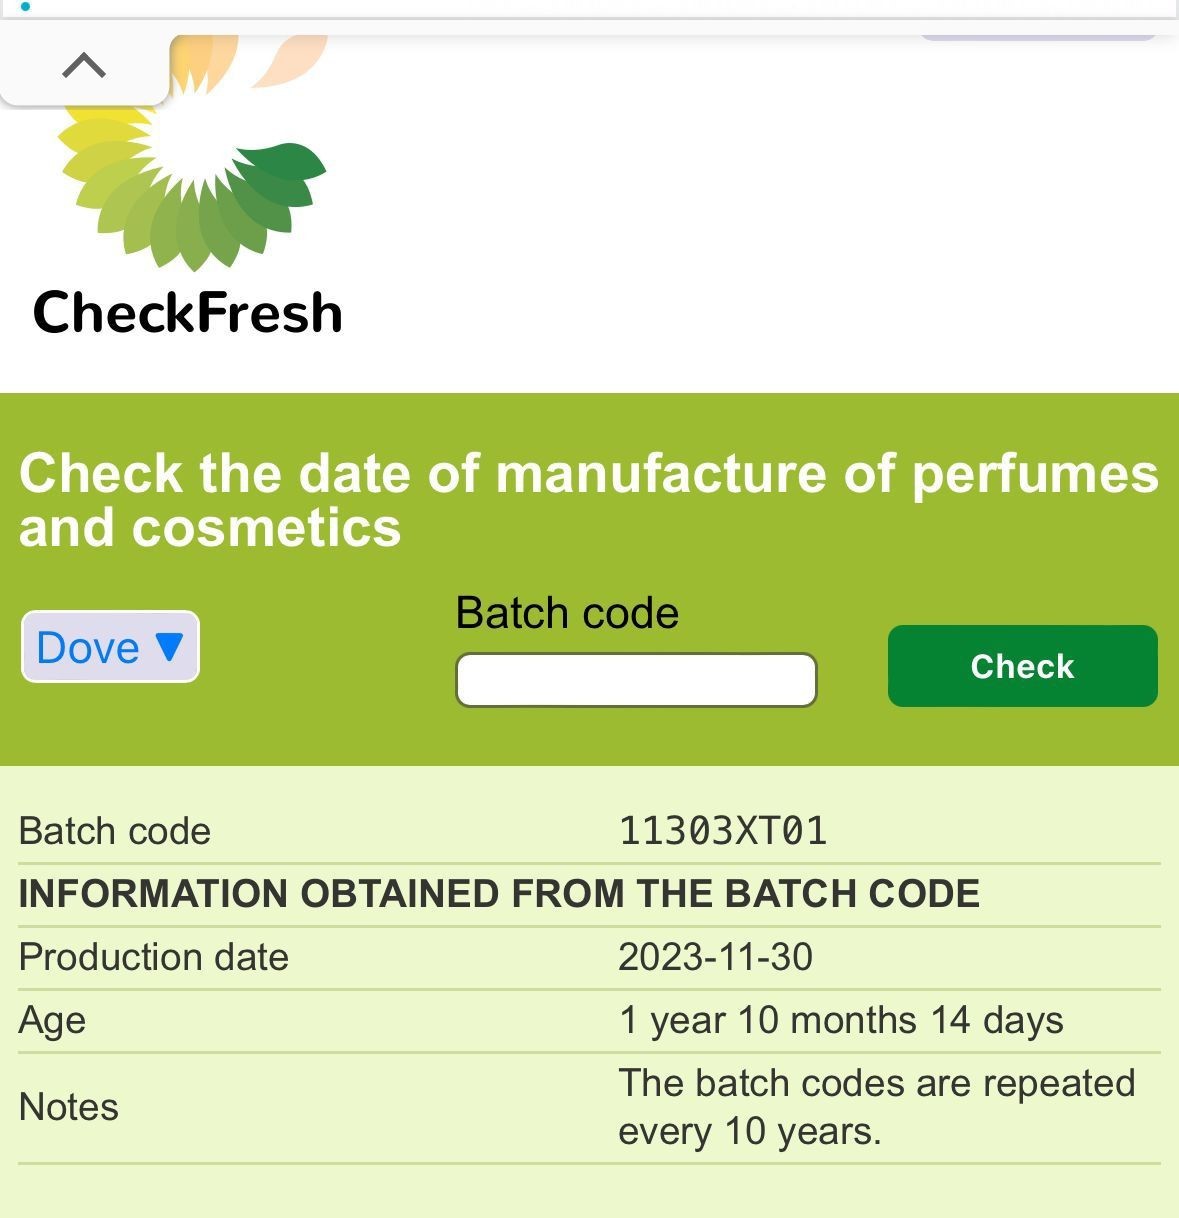Viewport: 1179px width, 1218px height.
Task: Click the Production date row label
Action: click(x=154, y=957)
